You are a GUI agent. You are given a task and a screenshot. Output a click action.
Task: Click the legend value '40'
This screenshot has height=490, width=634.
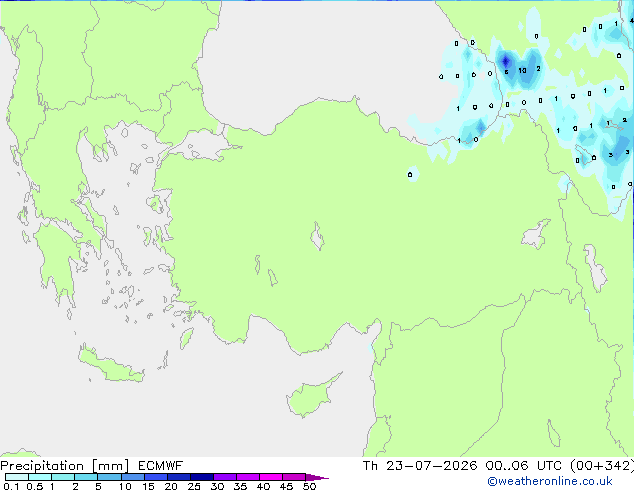pos(263,486)
